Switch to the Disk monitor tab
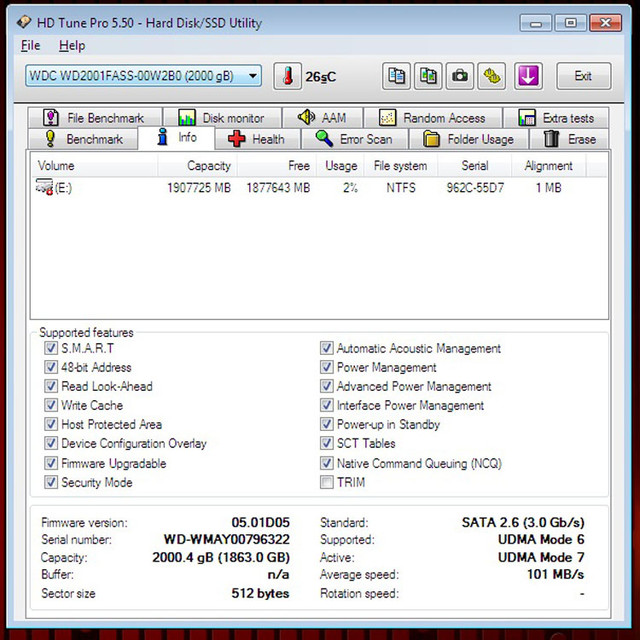640x640 pixels. tap(222, 118)
